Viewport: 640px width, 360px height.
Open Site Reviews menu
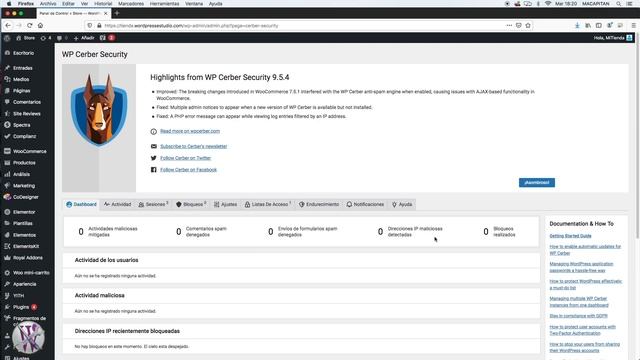pyautogui.click(x=27, y=113)
